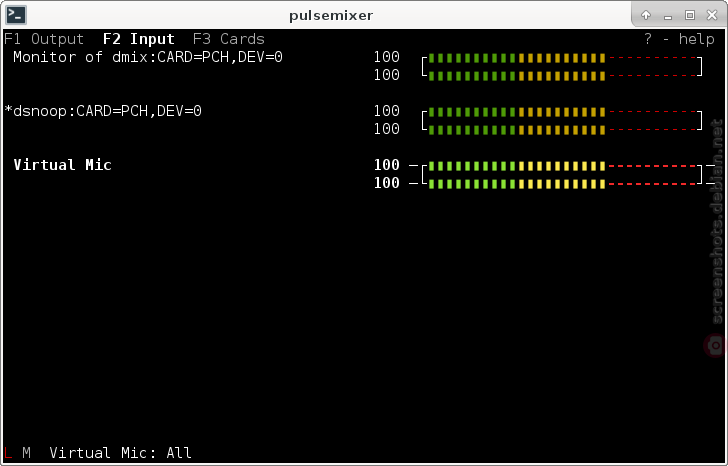Click Monitor of dmix lower volume bar
Screen dimensions: 728x466
pyautogui.click(x=562, y=76)
